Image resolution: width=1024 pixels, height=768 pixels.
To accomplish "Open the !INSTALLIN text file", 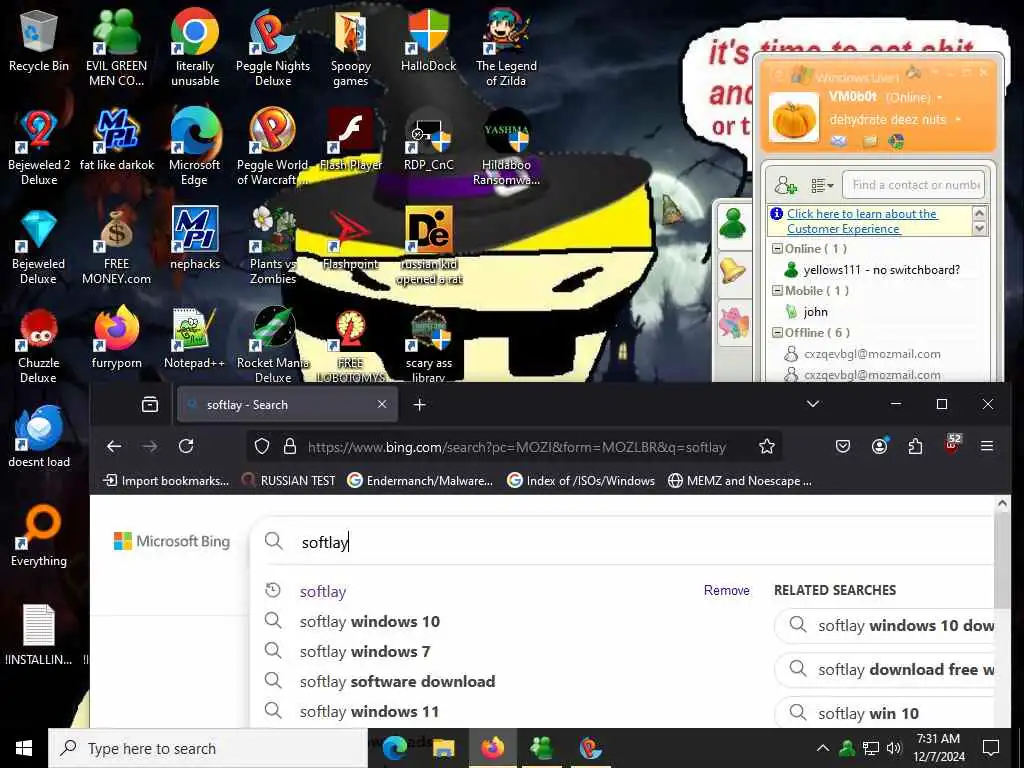I will (39, 635).
